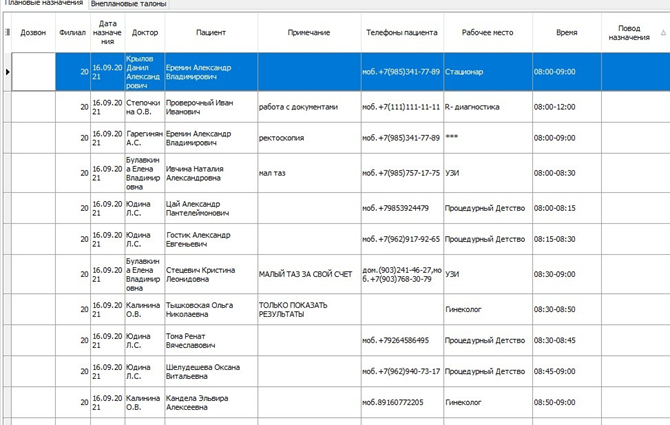670x425 pixels.
Task: Open the column chooser icon in the grid corner
Action: (x=7, y=32)
